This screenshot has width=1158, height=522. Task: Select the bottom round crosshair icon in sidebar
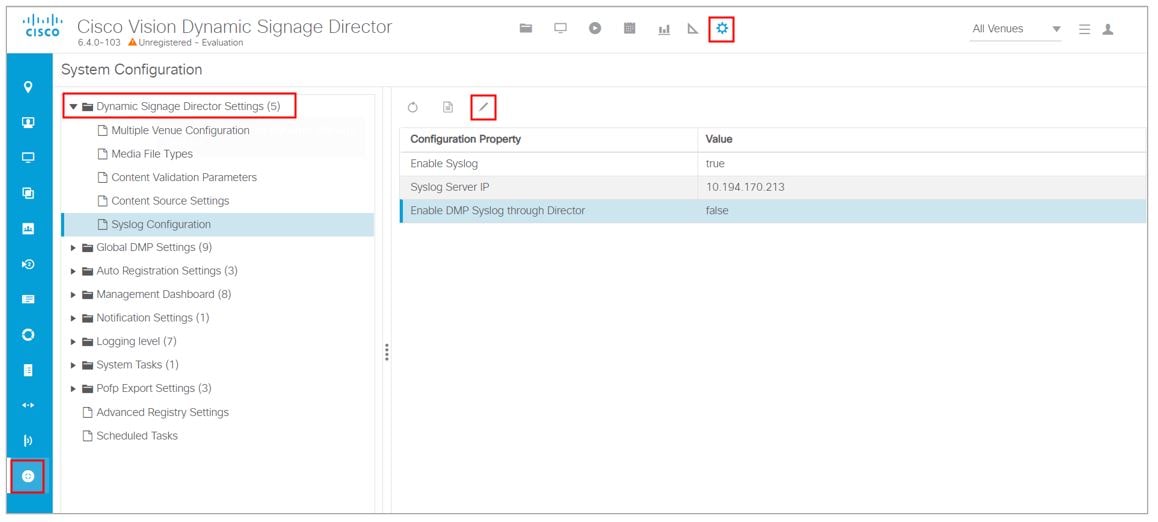(29, 476)
